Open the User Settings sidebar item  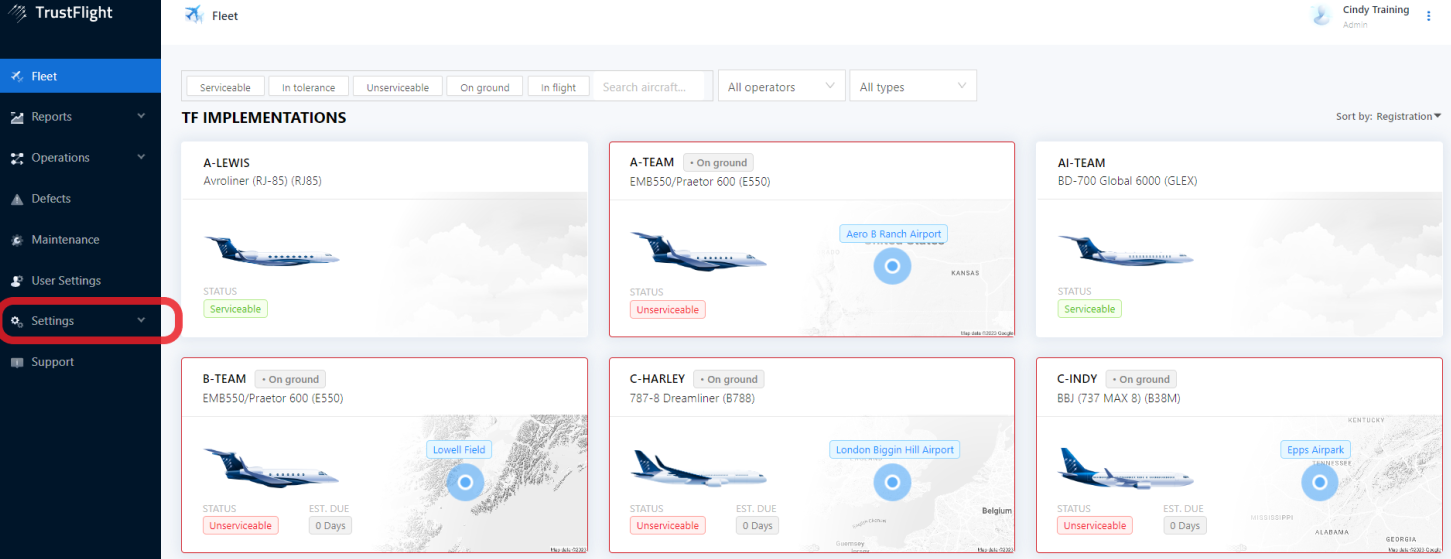[80, 281]
